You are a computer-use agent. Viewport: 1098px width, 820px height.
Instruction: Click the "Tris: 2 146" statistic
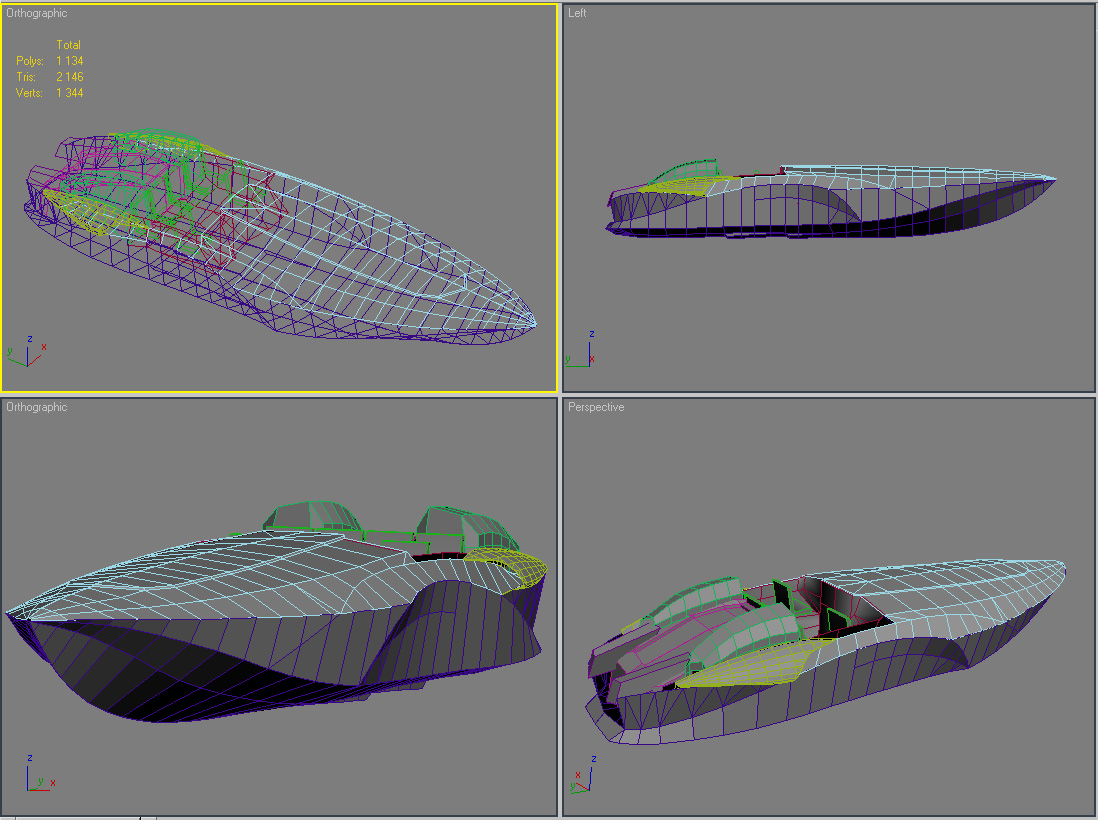pos(50,77)
